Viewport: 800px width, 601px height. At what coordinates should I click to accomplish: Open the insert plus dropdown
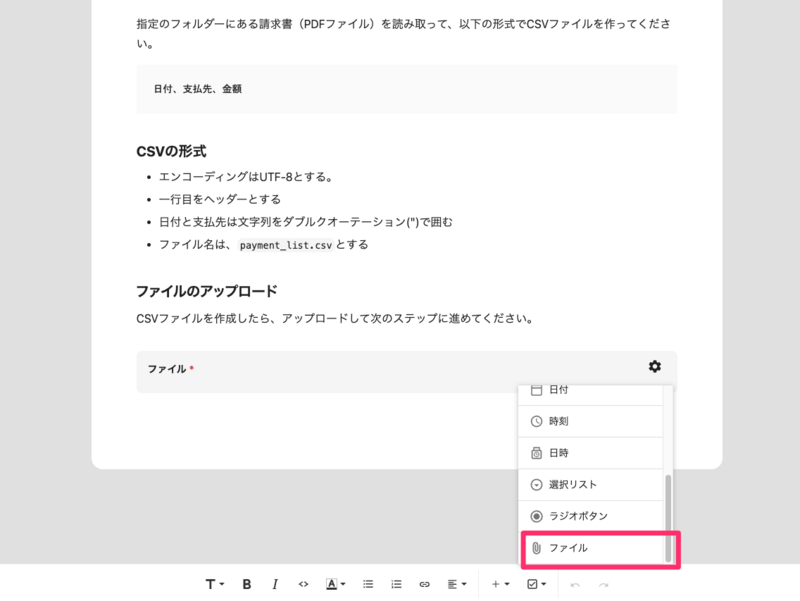497,584
